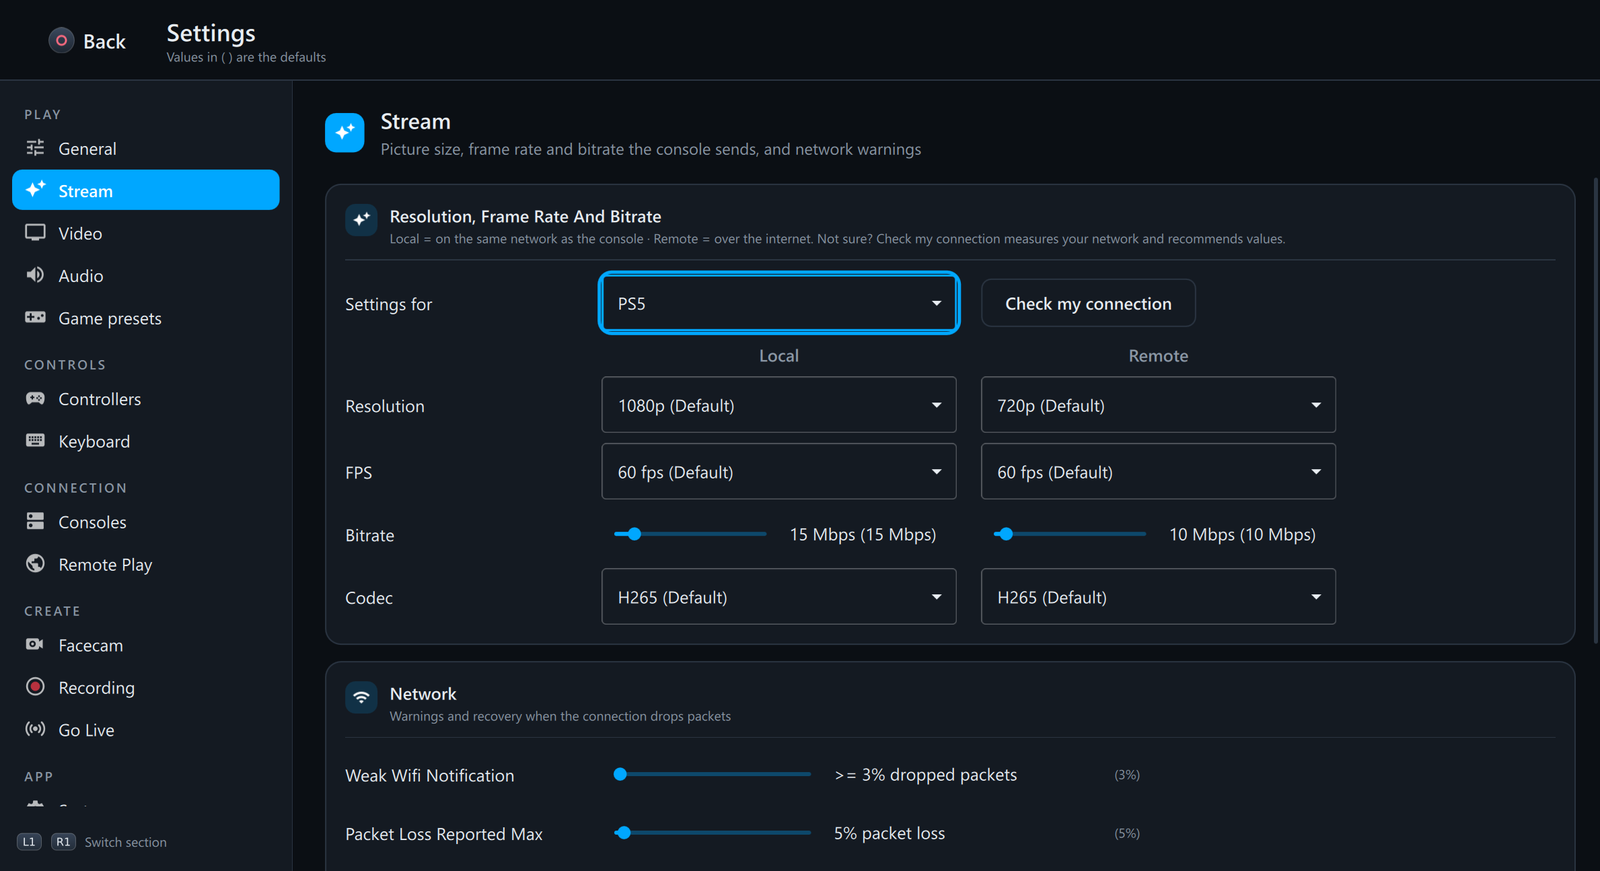Click the Consoles server icon
1600x871 pixels.
click(x=35, y=522)
